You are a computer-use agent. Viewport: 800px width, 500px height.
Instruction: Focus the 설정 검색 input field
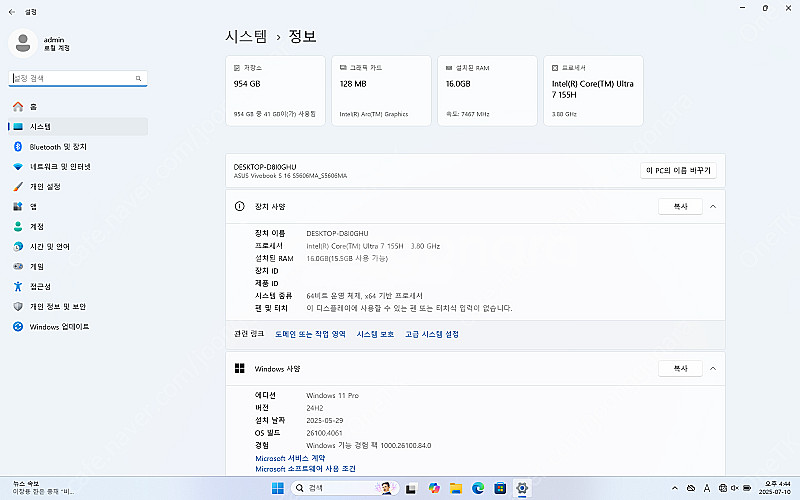(78, 79)
